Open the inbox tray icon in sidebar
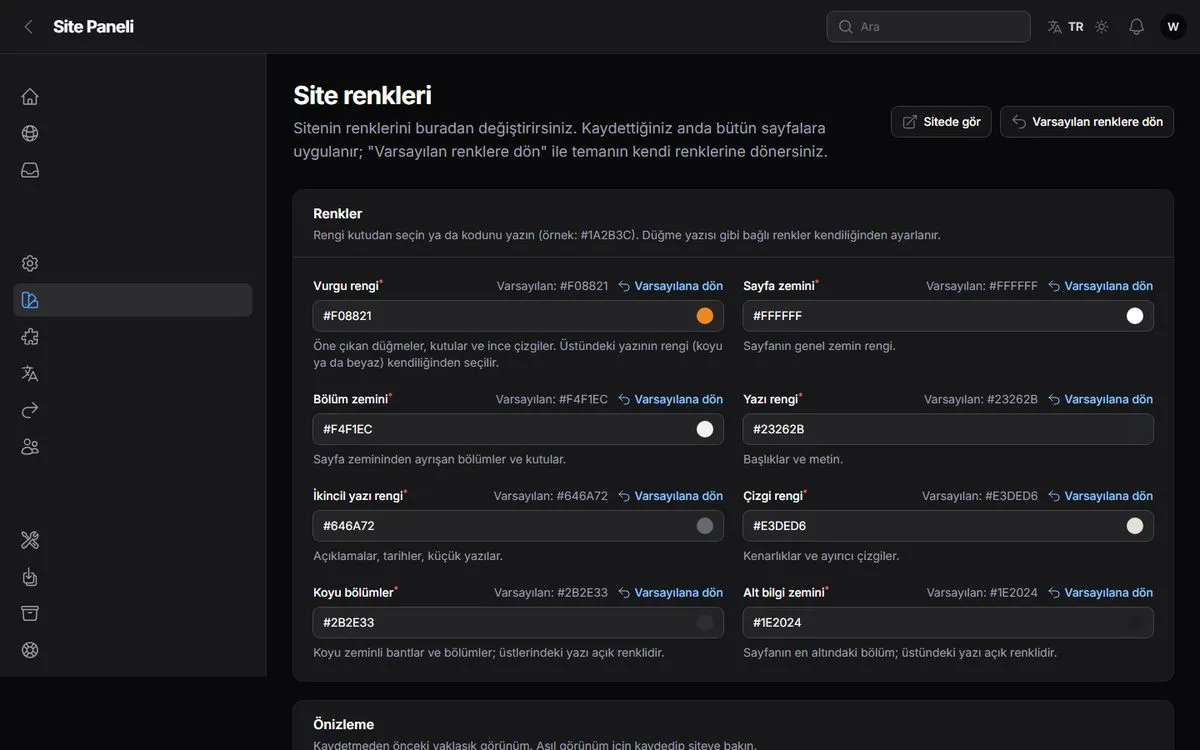1200x750 pixels. (30, 170)
